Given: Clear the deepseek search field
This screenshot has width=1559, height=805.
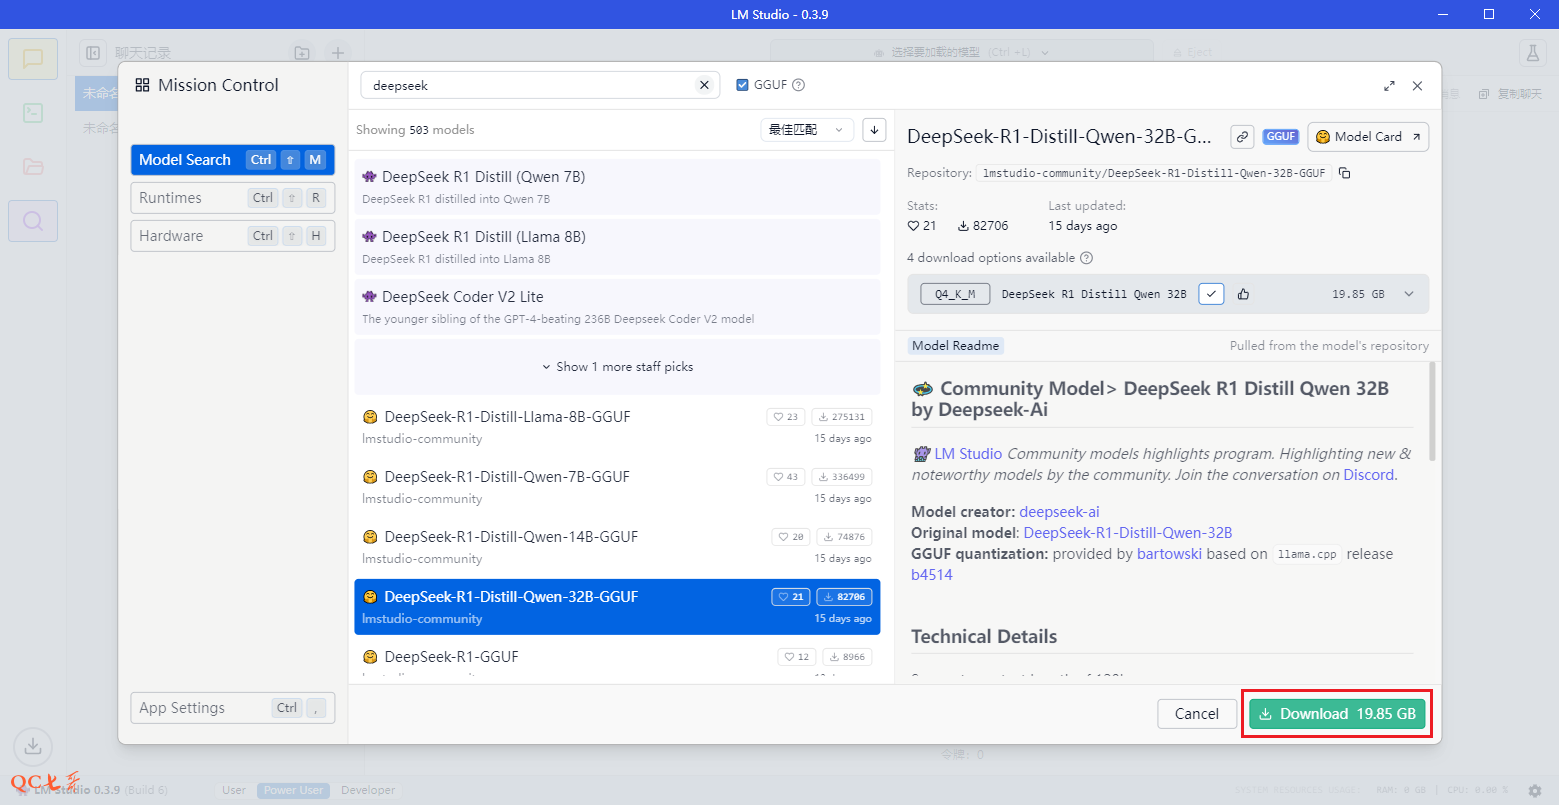Looking at the screenshot, I should point(704,85).
